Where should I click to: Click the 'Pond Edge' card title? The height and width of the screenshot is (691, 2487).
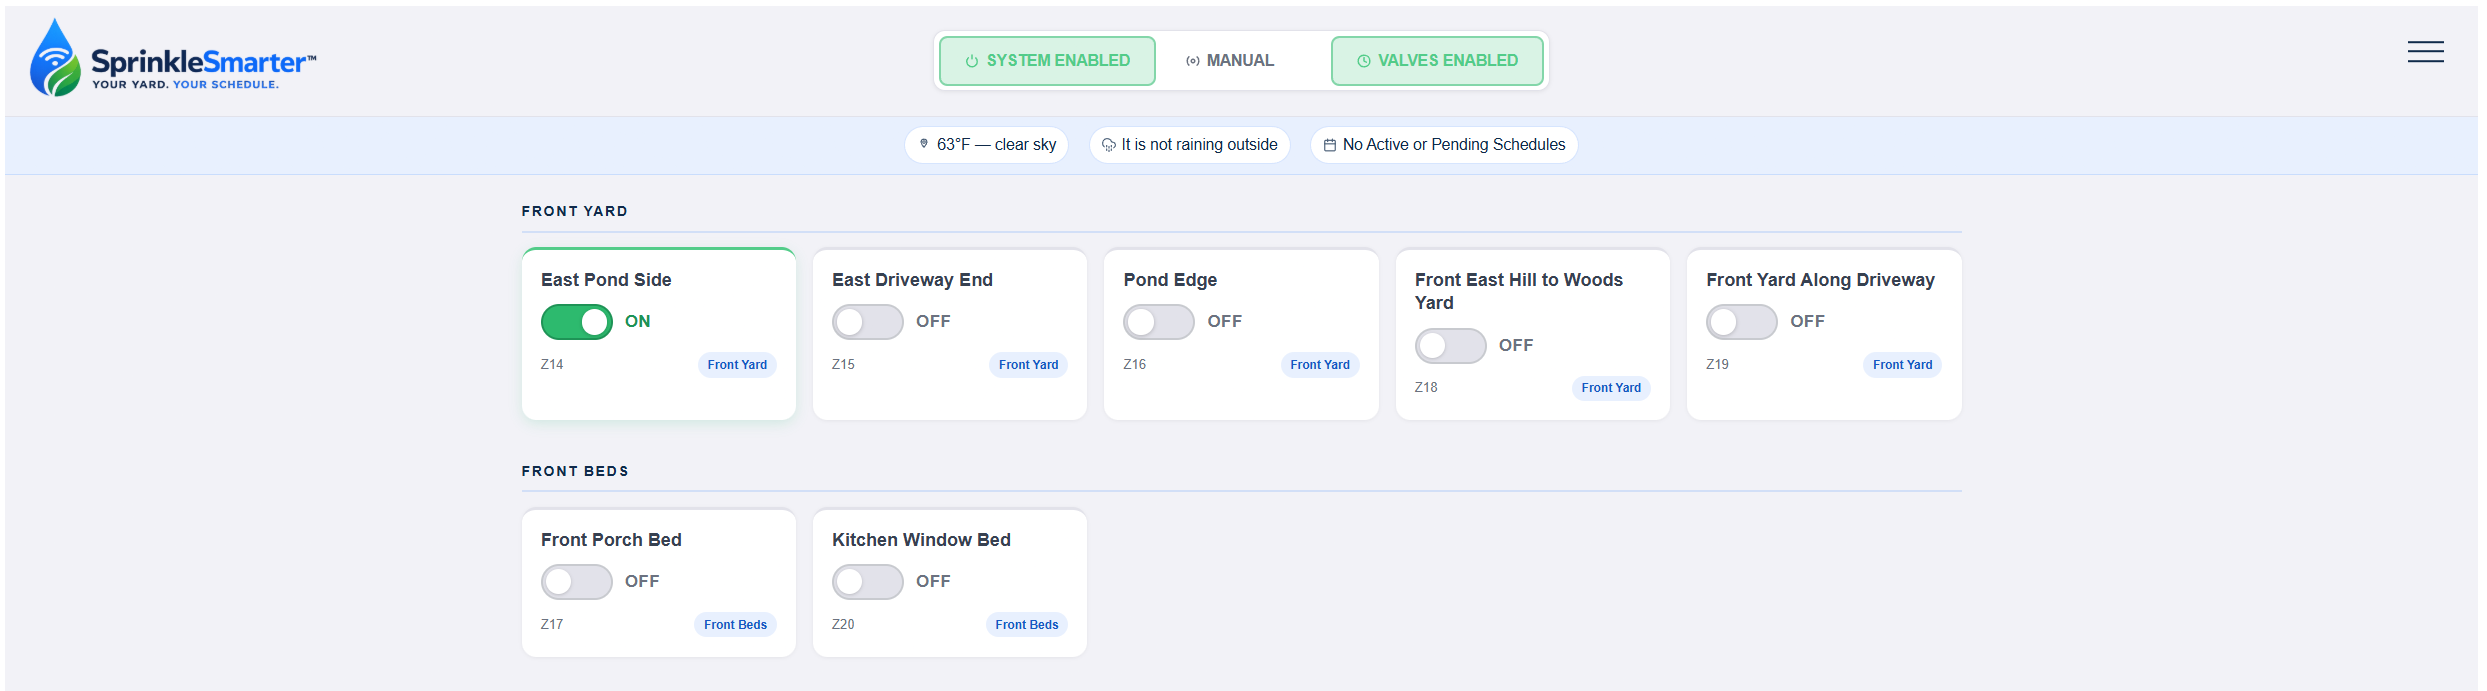(1170, 280)
